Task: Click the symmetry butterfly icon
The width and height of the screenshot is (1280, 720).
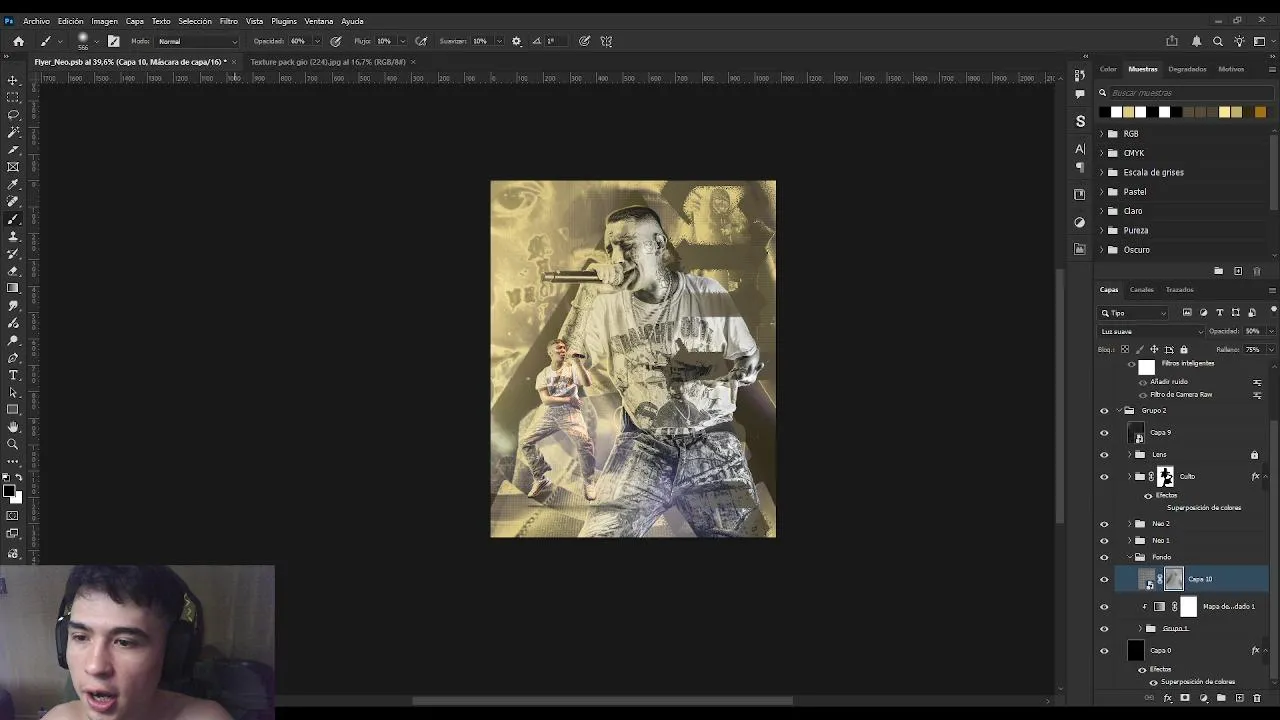Action: 606,41
